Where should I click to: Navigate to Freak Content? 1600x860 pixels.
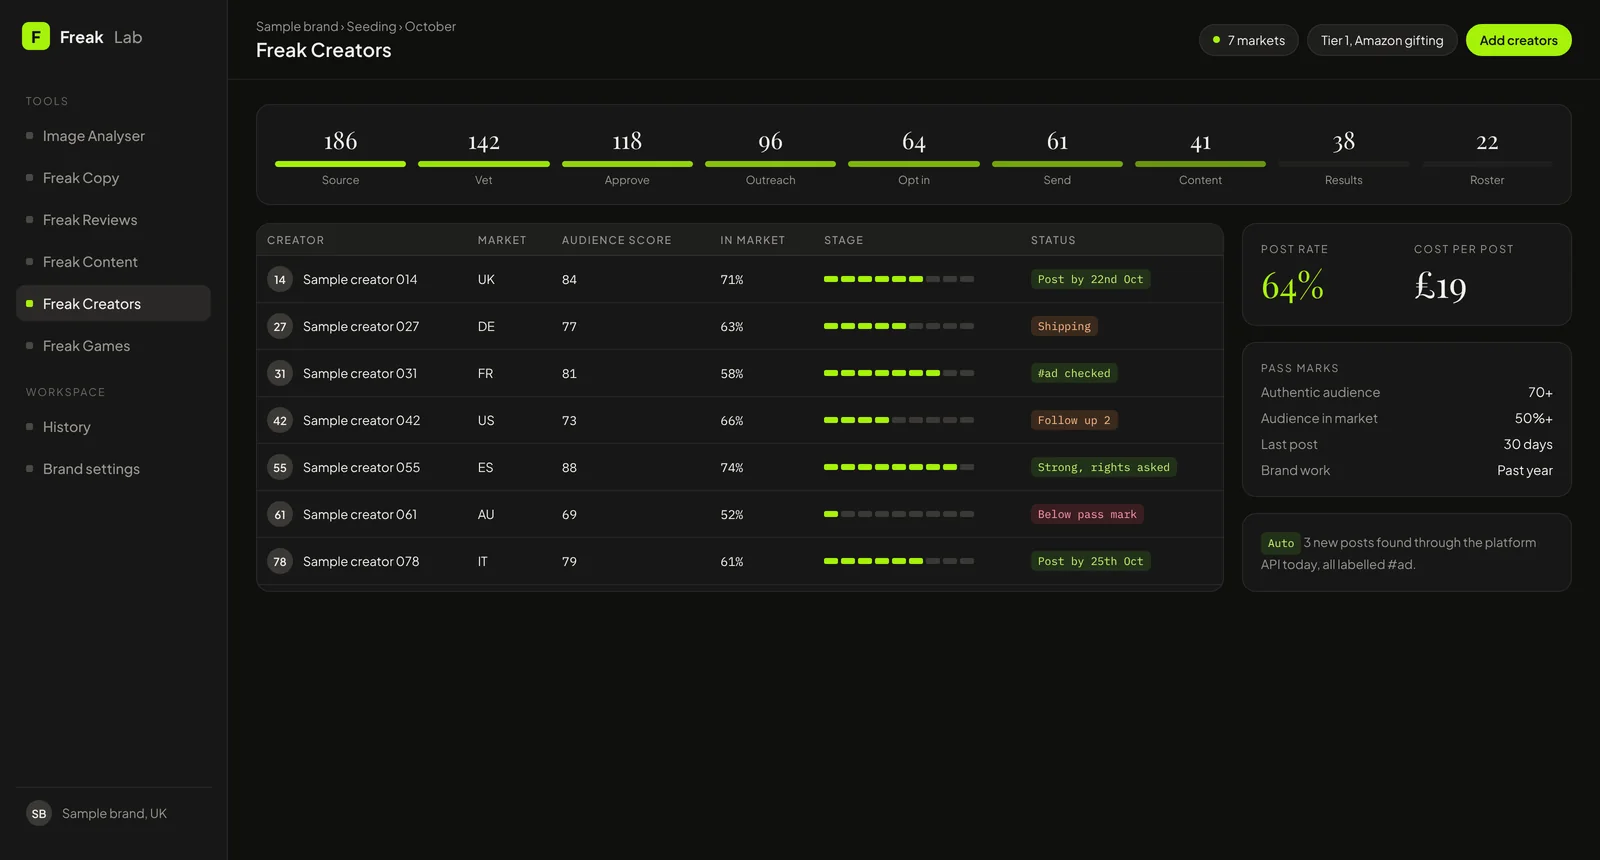113,262
